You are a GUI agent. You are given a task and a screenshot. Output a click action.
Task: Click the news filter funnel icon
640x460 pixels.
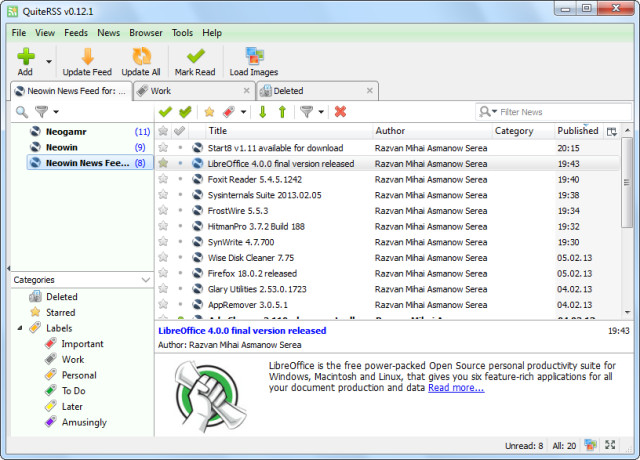(307, 111)
